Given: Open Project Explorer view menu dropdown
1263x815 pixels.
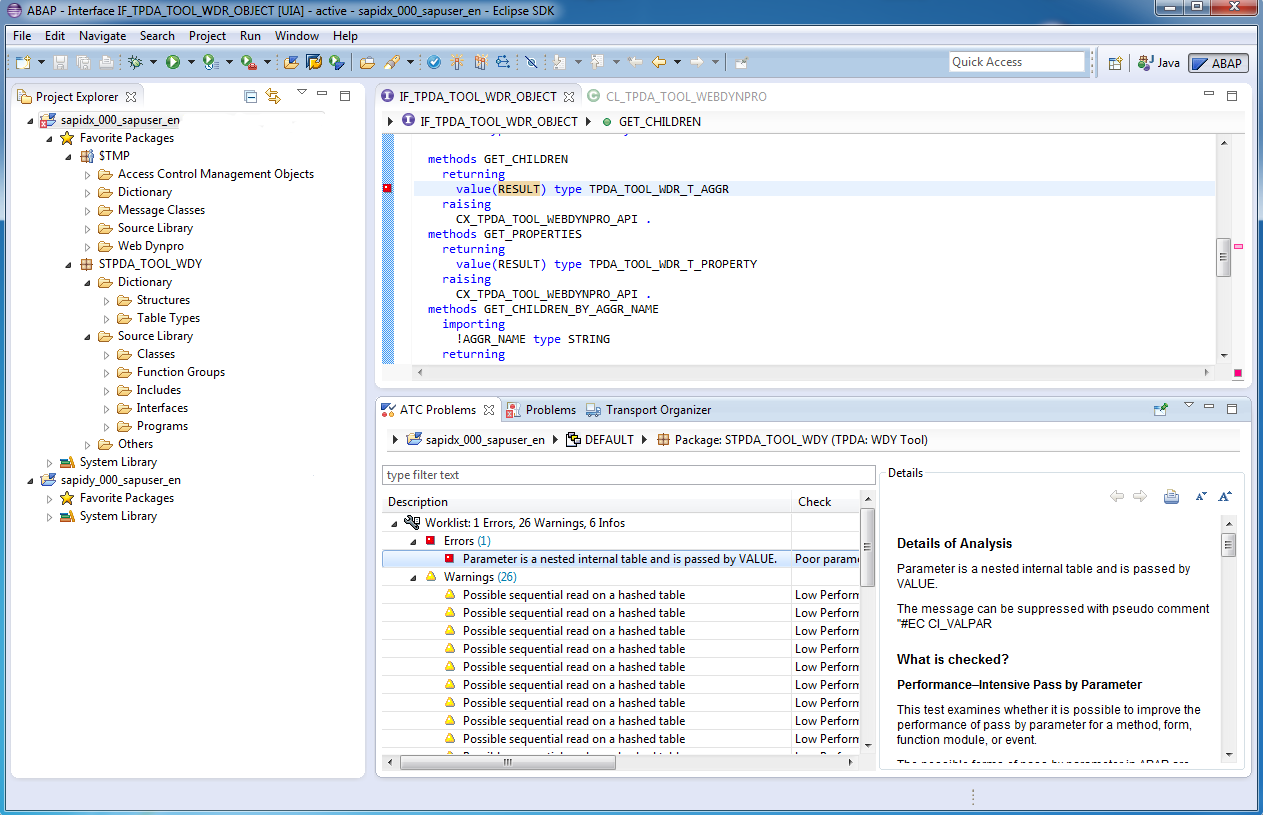Looking at the screenshot, I should coord(301,93).
